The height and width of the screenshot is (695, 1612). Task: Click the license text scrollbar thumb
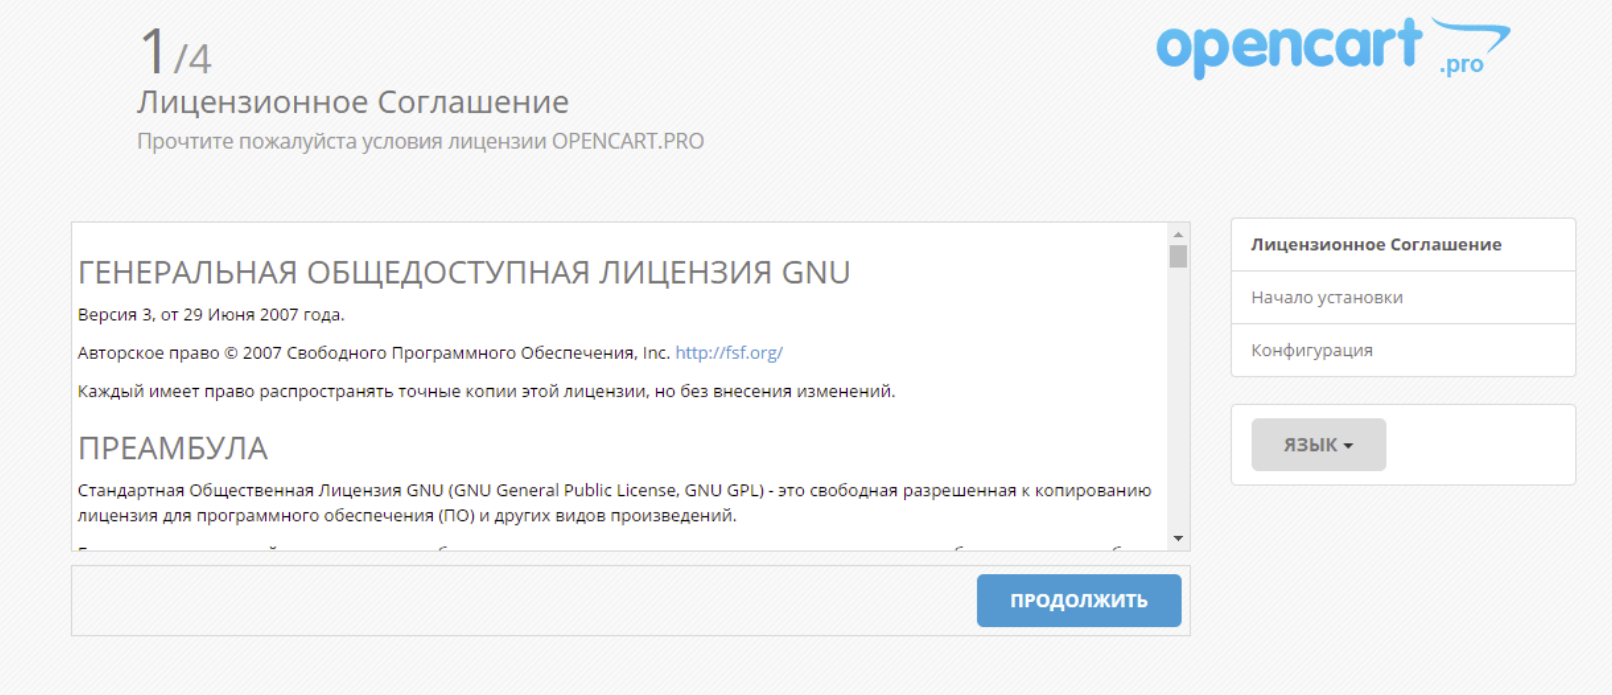(x=1178, y=257)
